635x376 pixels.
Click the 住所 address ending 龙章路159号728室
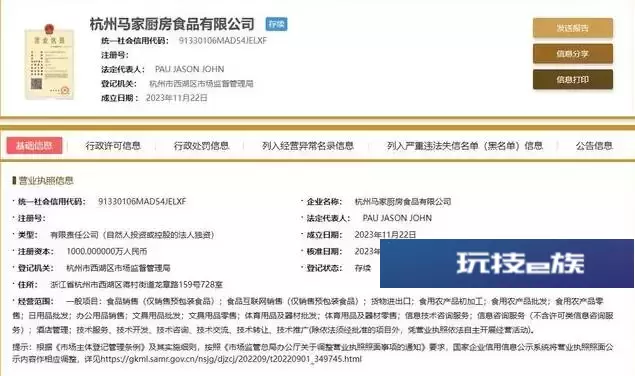point(136,284)
